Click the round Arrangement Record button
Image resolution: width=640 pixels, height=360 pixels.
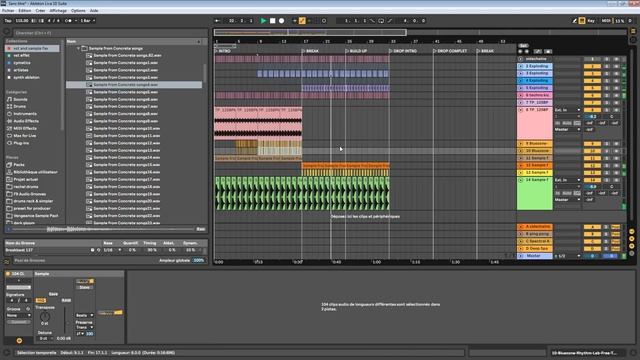coord(282,20)
